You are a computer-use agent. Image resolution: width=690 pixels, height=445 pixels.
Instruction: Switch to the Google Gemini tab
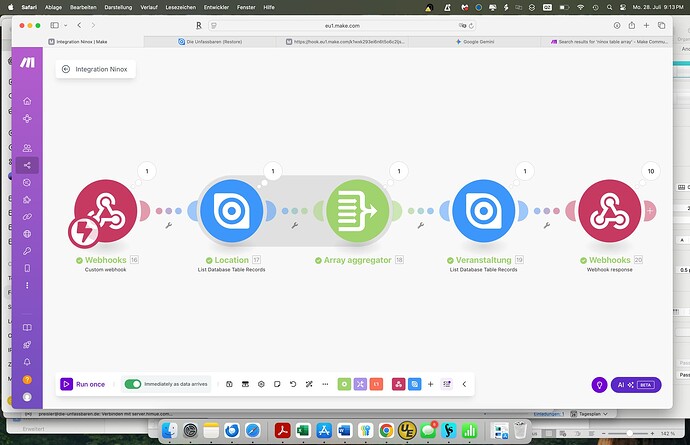(474, 42)
